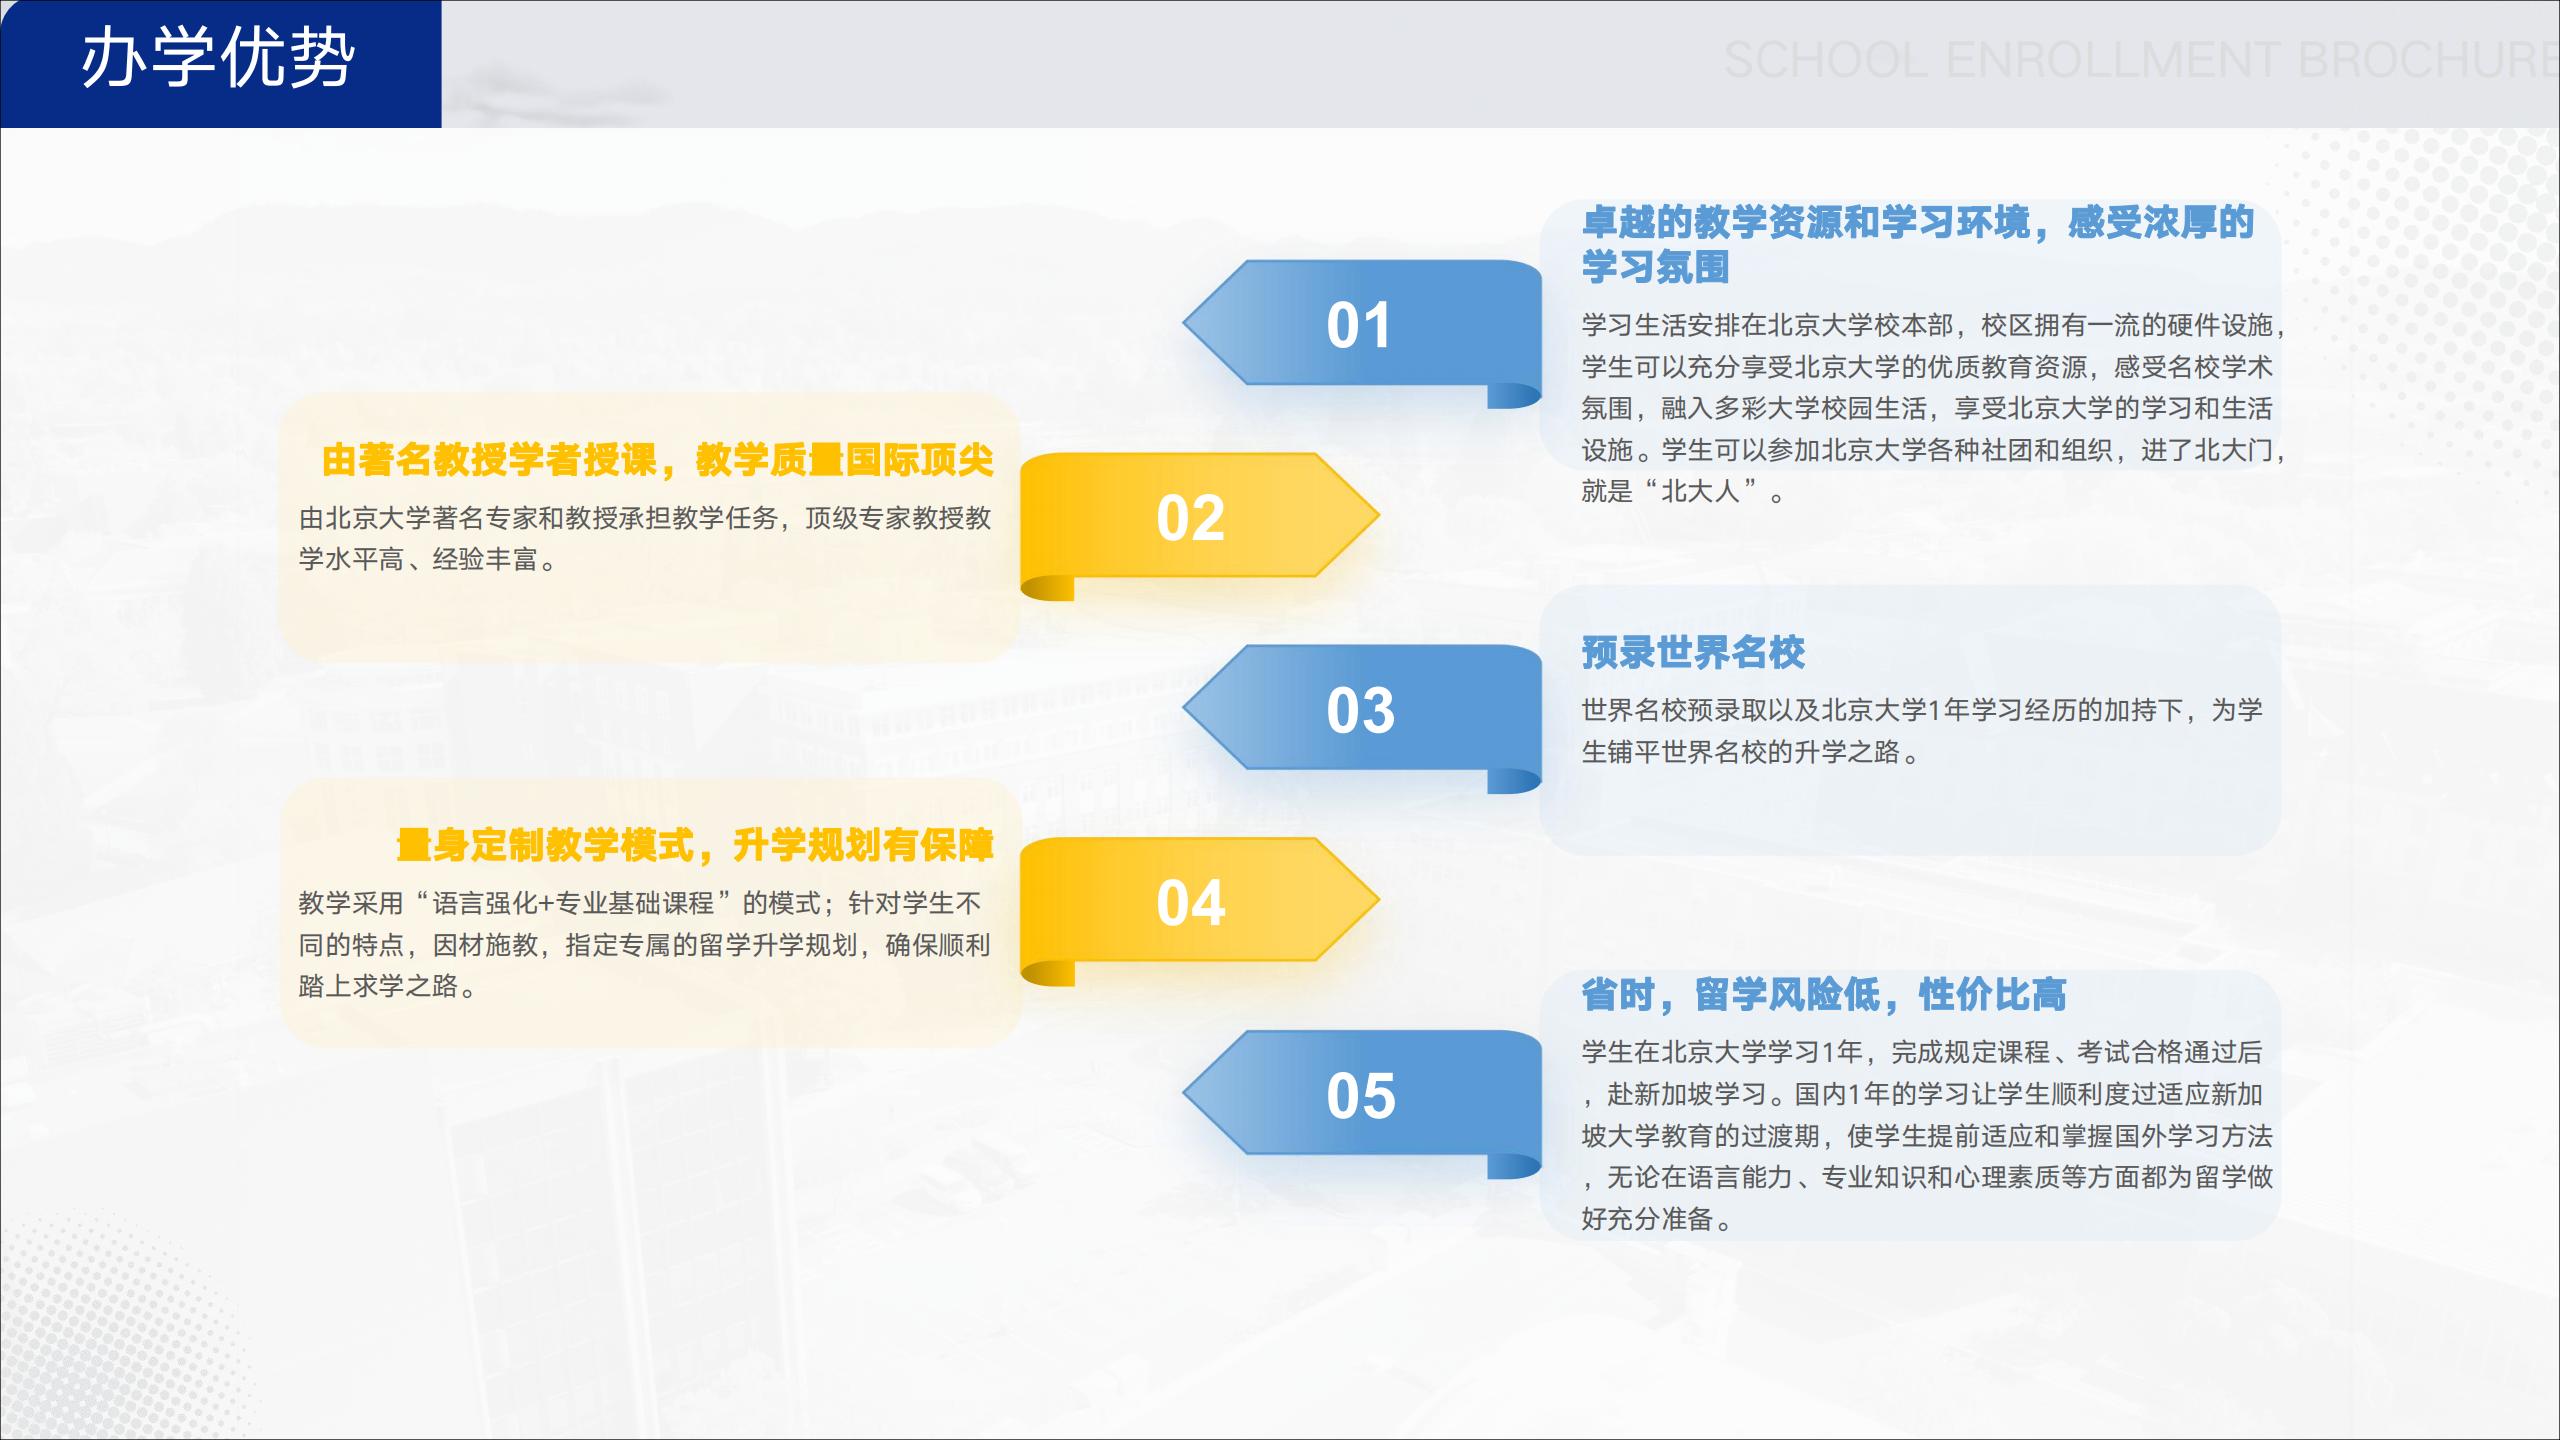Select the 办学优势 title block
The image size is (2560, 1440).
(x=220, y=63)
